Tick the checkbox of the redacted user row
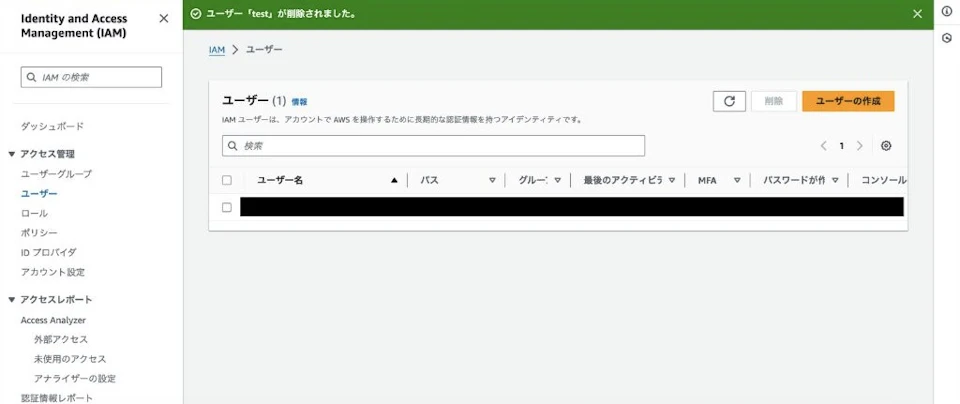Viewport: 960px width, 404px height. 227,208
